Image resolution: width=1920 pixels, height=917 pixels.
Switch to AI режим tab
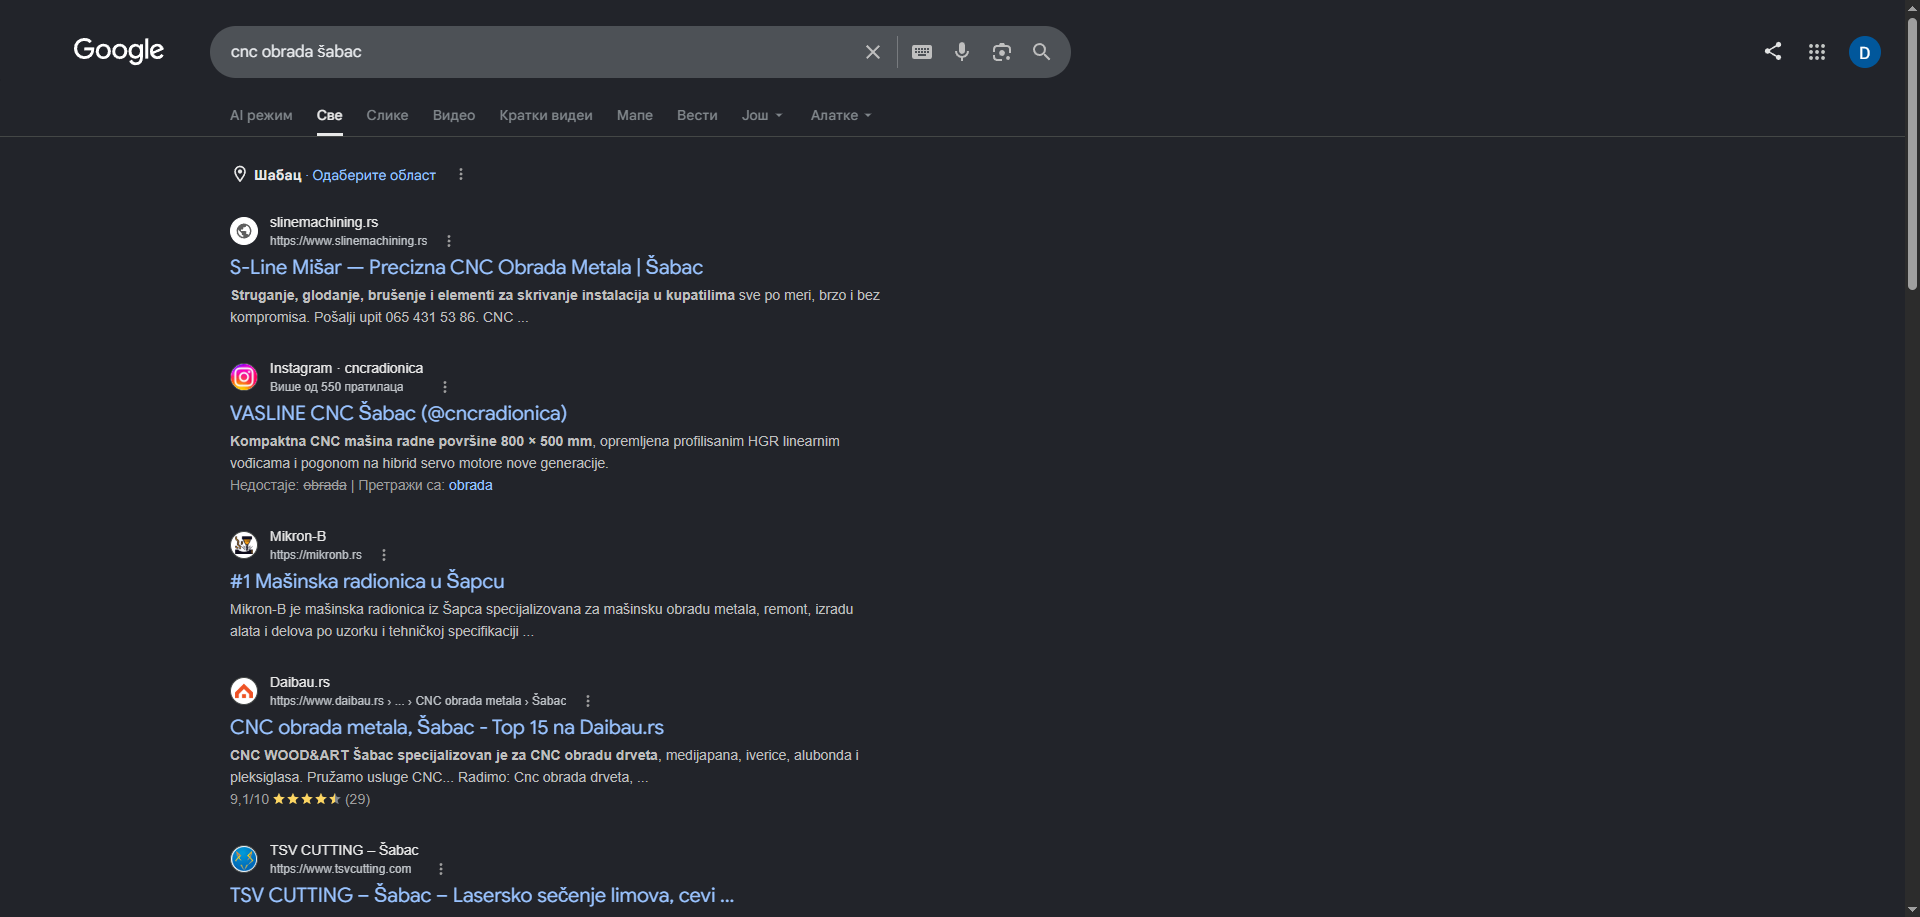coord(261,115)
